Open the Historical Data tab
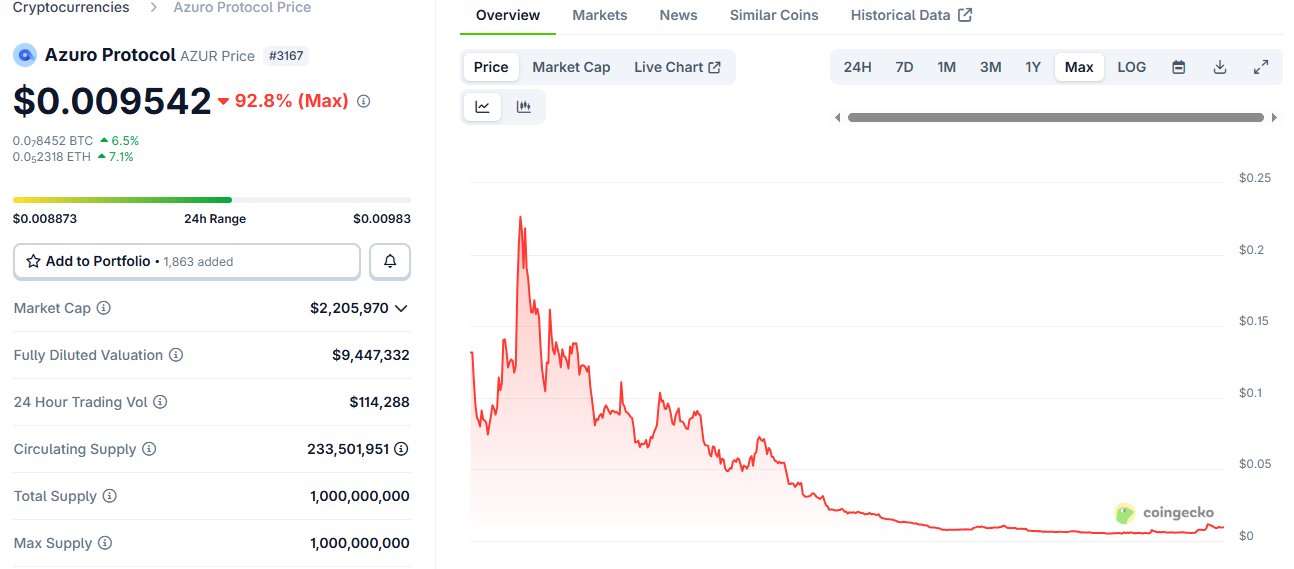The width and height of the screenshot is (1294, 569). coord(911,15)
